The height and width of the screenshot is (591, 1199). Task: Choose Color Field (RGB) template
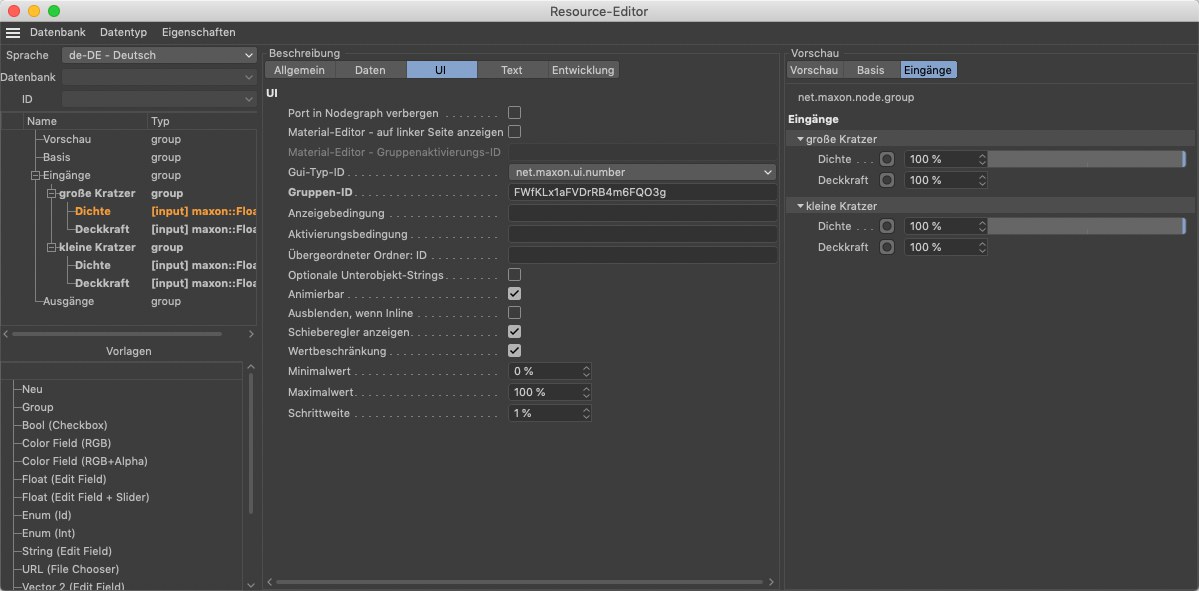pyautogui.click(x=66, y=443)
